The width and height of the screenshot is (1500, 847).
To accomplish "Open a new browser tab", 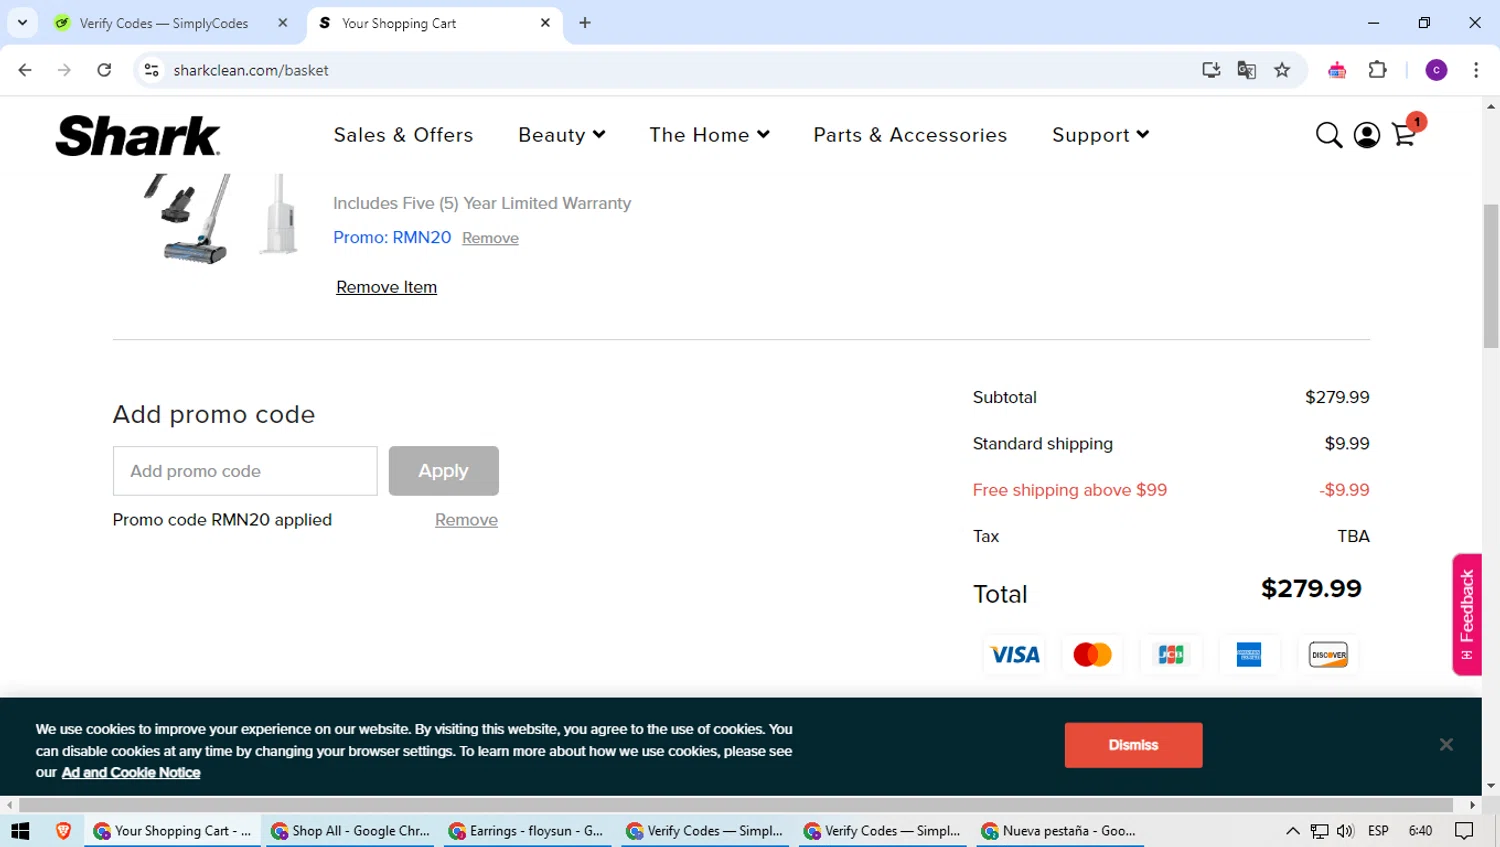I will pyautogui.click(x=585, y=23).
